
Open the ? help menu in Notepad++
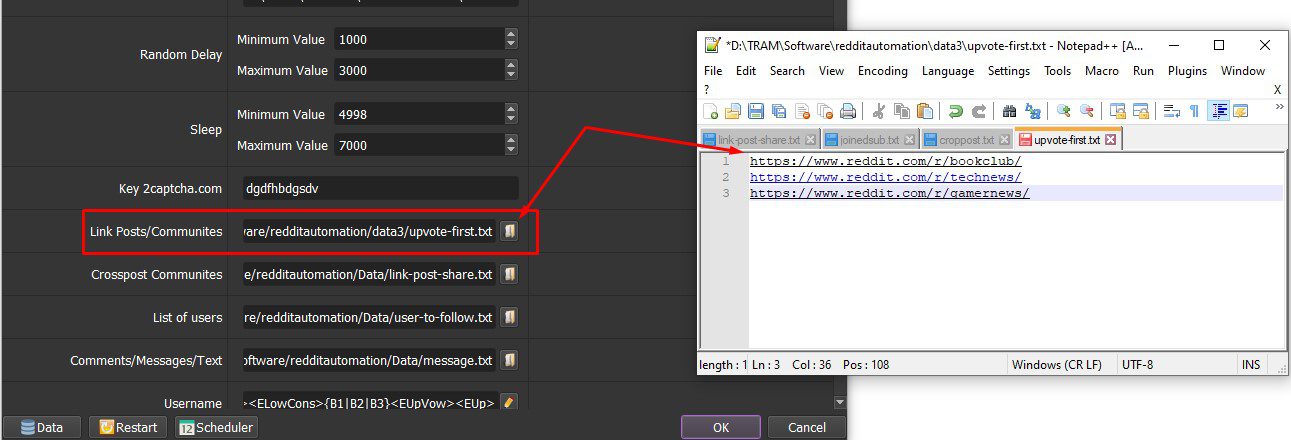click(x=706, y=89)
